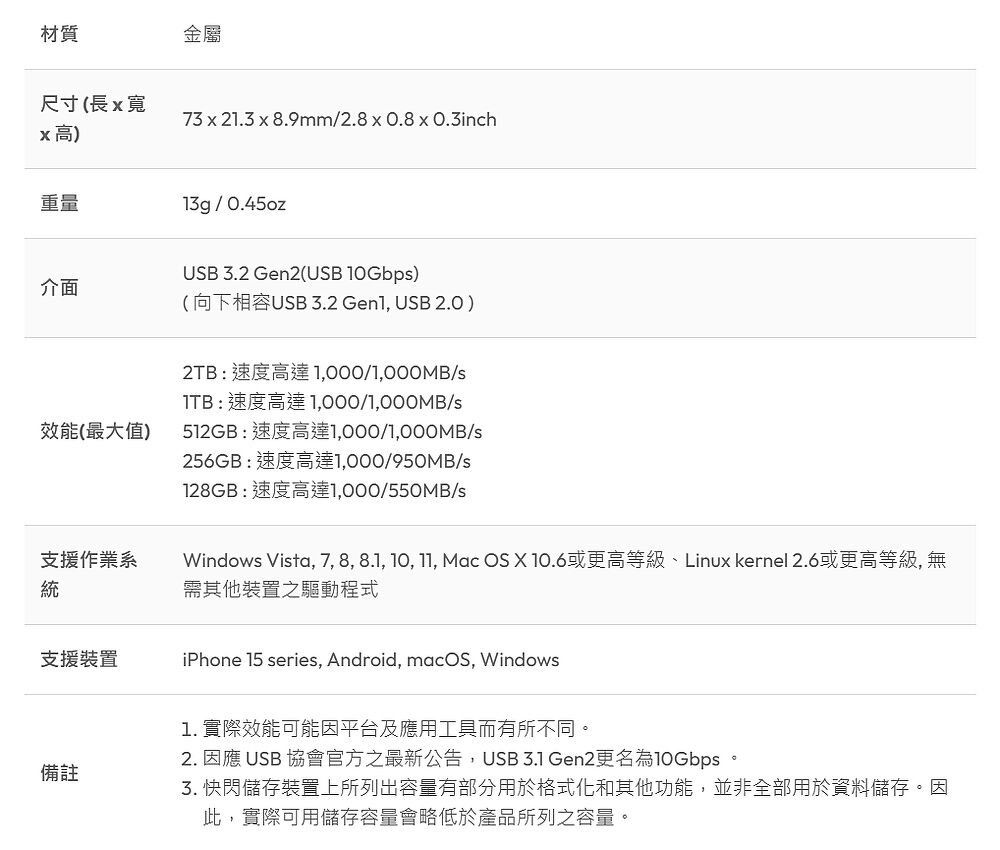Click the Windows Vista supported OS text
Viewport: 1000px width, 850px height.
point(564,575)
